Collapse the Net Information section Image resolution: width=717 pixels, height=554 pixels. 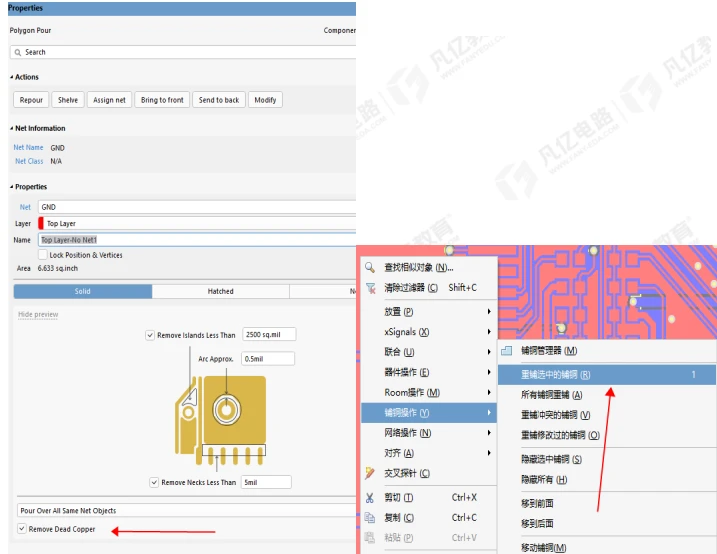click(x=11, y=128)
